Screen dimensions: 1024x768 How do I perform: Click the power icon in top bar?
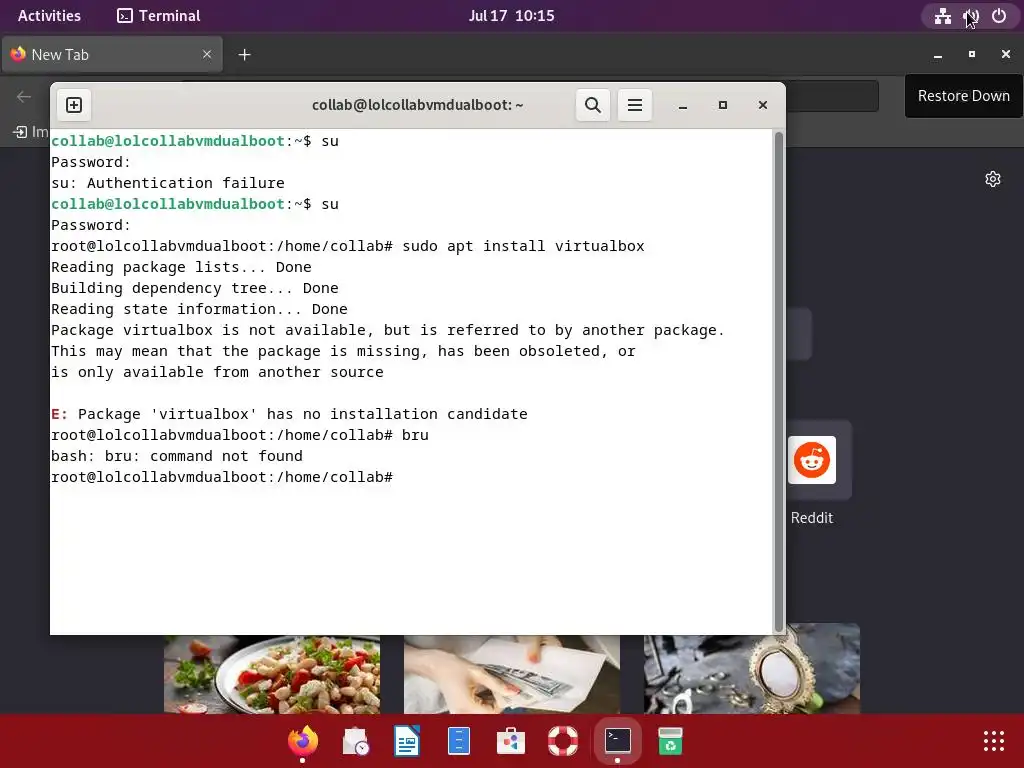tap(999, 16)
